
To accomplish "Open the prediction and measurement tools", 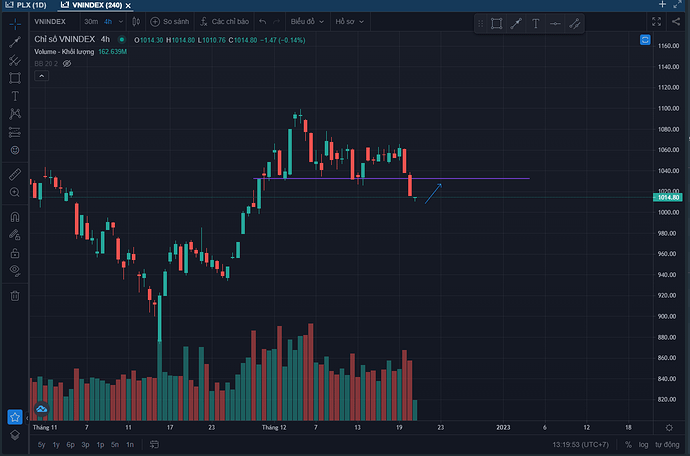I will 15,132.
